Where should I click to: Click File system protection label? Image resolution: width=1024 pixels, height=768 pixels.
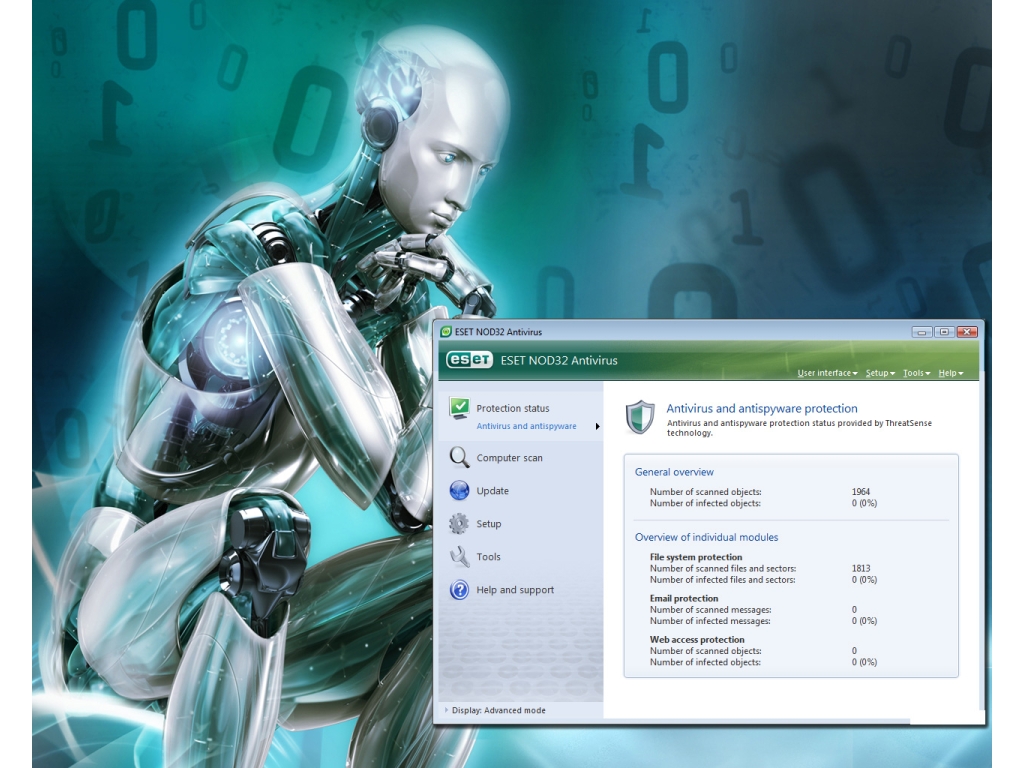click(696, 557)
